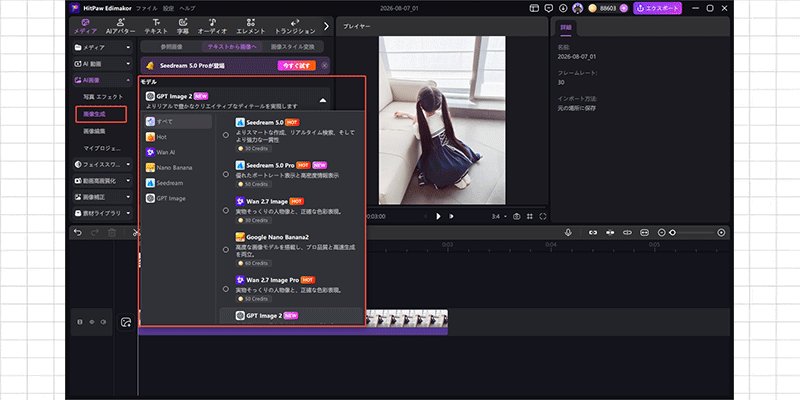
Task: Expand the 画像補正 sidebar section
Action: [x=103, y=196]
